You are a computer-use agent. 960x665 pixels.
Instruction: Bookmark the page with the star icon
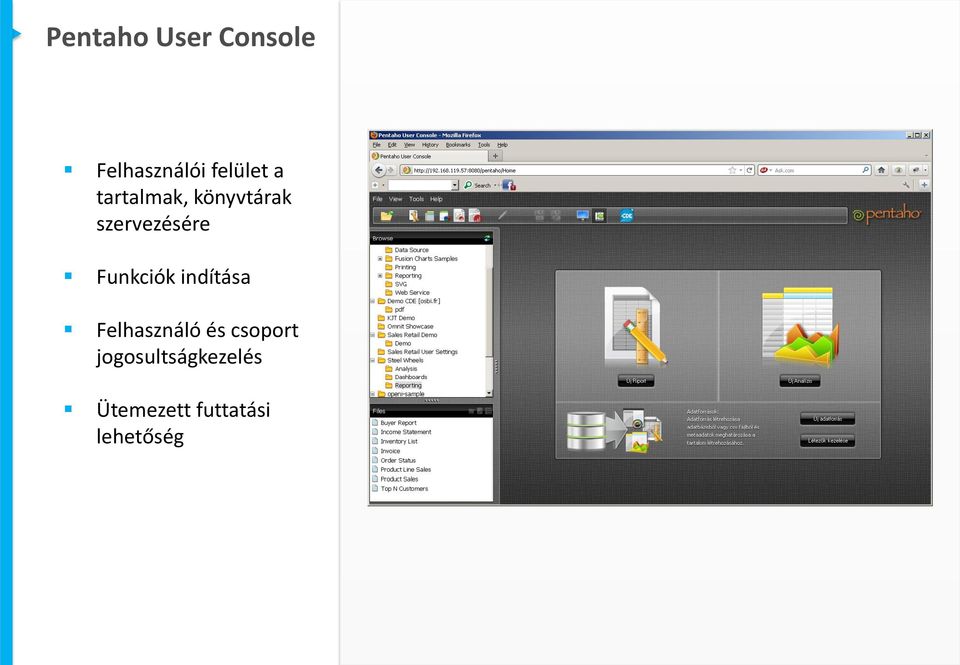tap(732, 170)
